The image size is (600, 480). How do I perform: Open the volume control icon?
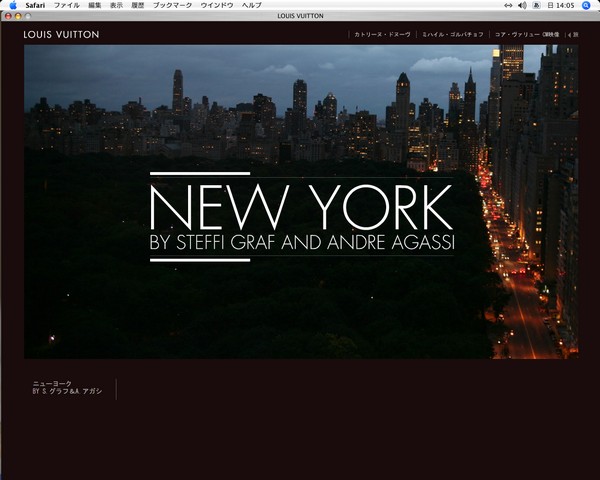(522, 5)
